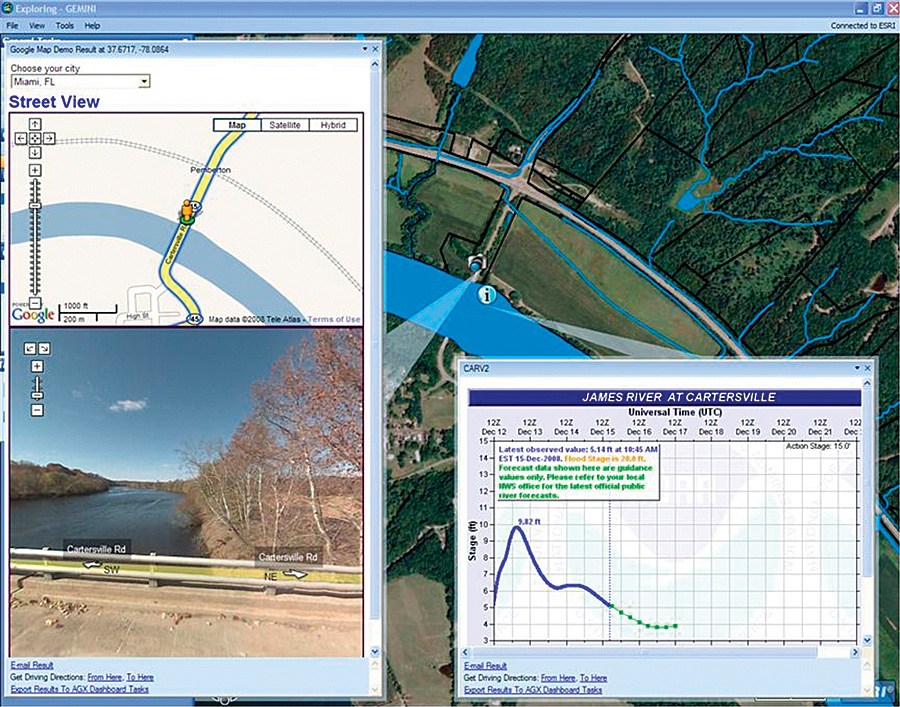The width and height of the screenshot is (900, 707).
Task: Move NE along Cartersville Rd in street view
Action: point(294,573)
